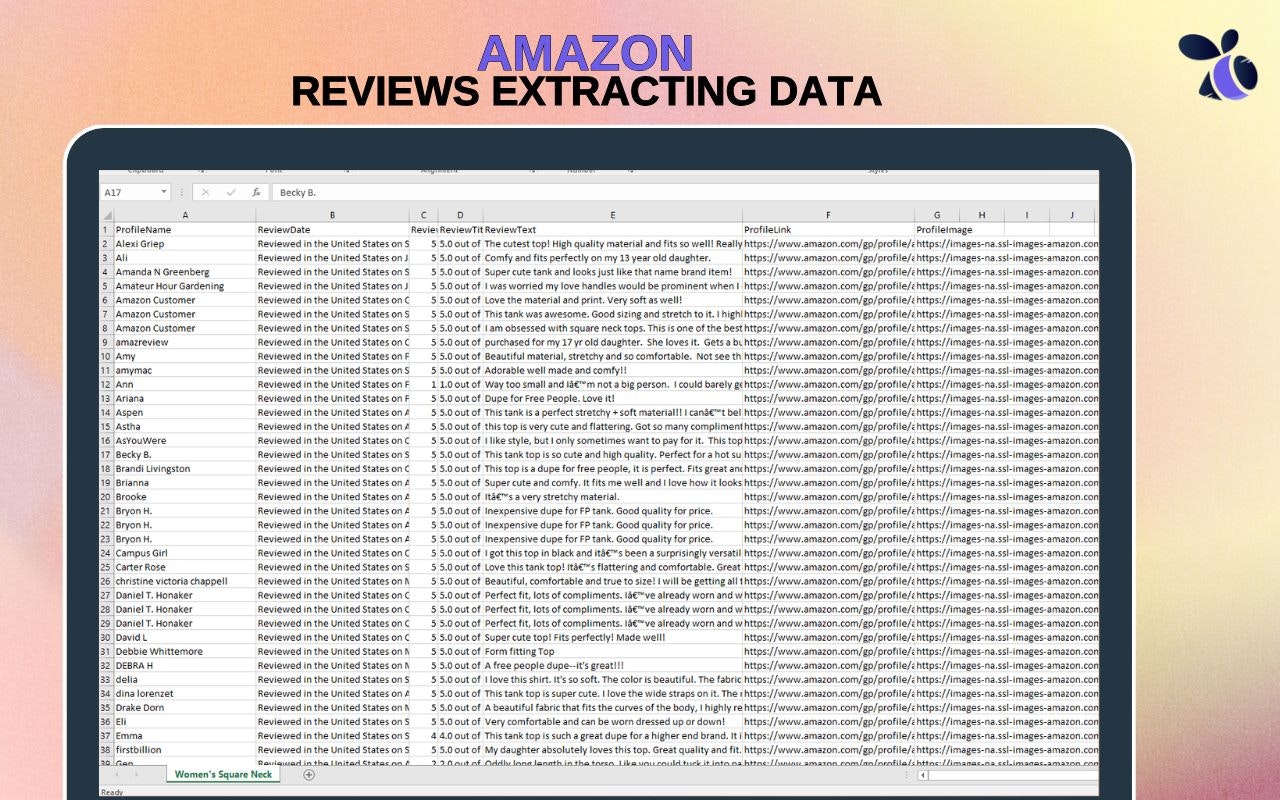Click Emma's '4.0 out of' rating title cell
The image size is (1280, 800).
point(460,735)
